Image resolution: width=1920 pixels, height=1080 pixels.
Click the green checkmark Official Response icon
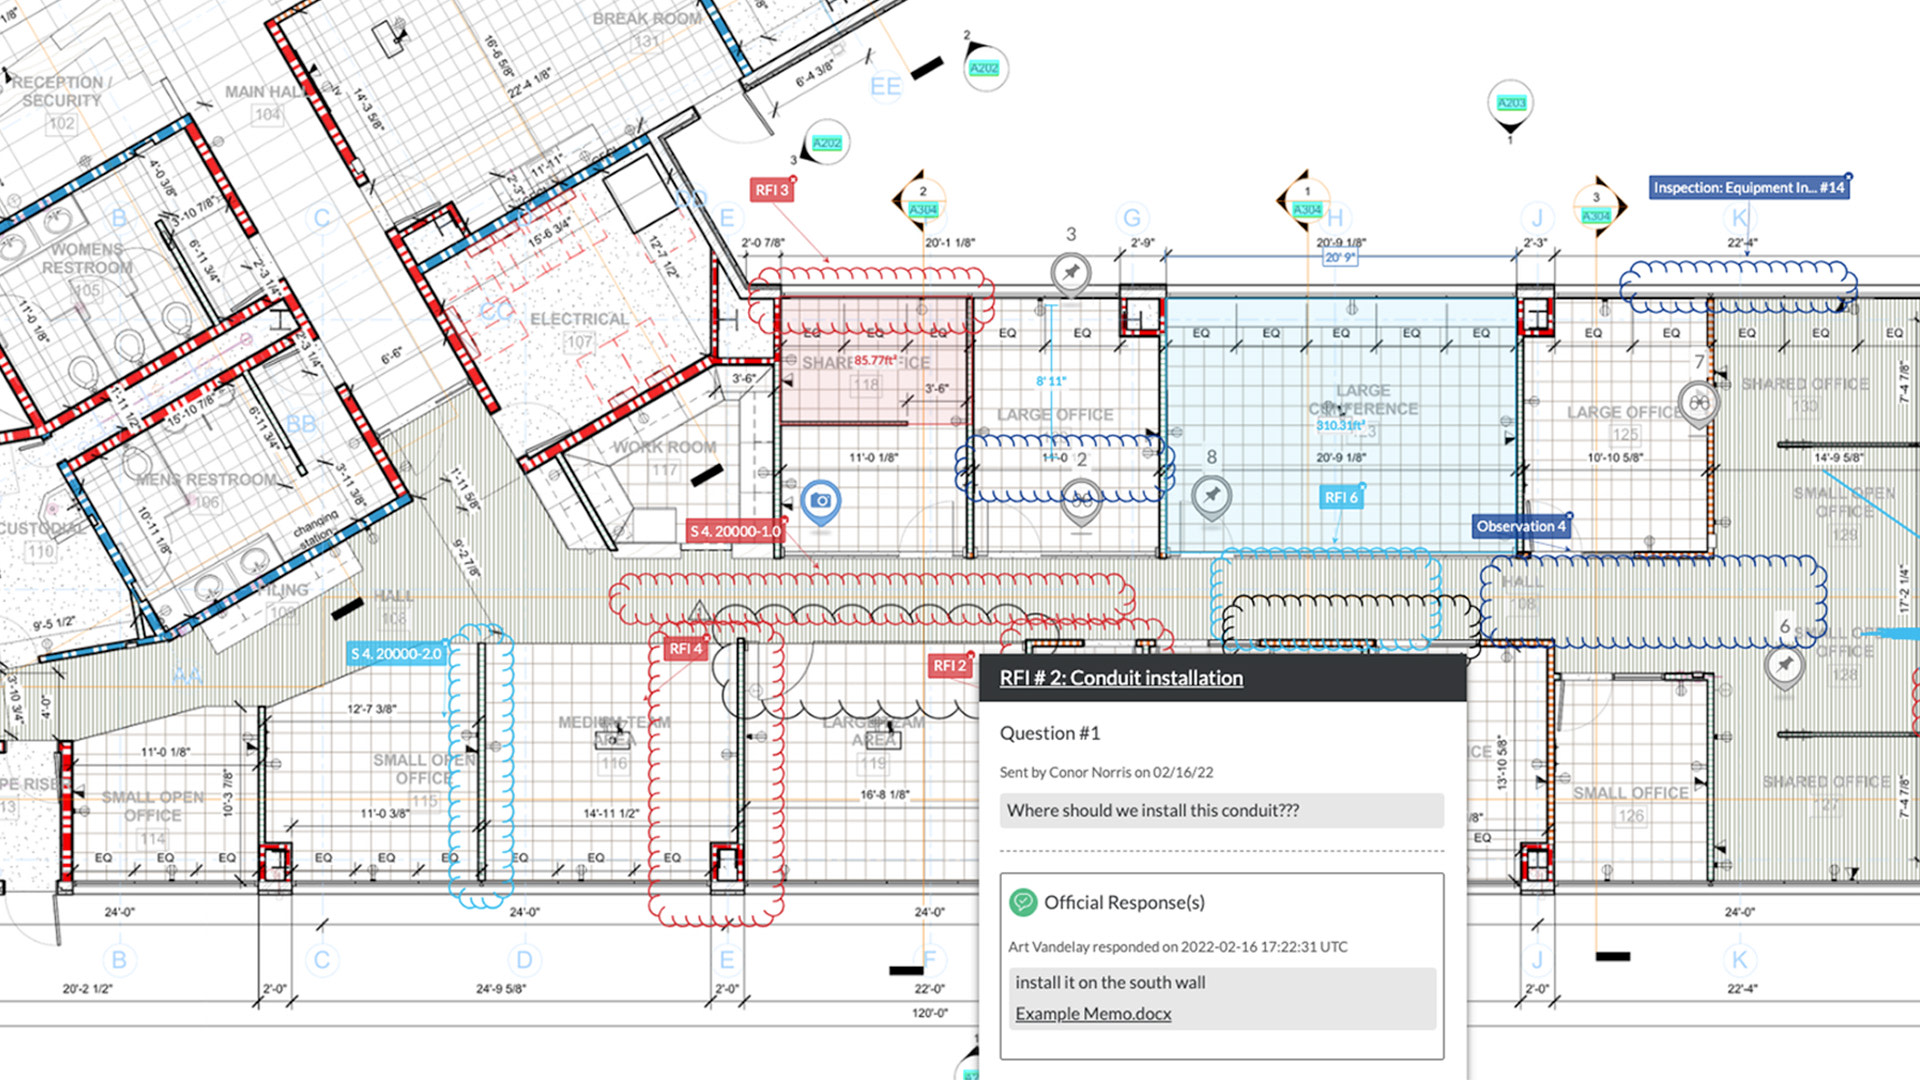coord(1023,902)
